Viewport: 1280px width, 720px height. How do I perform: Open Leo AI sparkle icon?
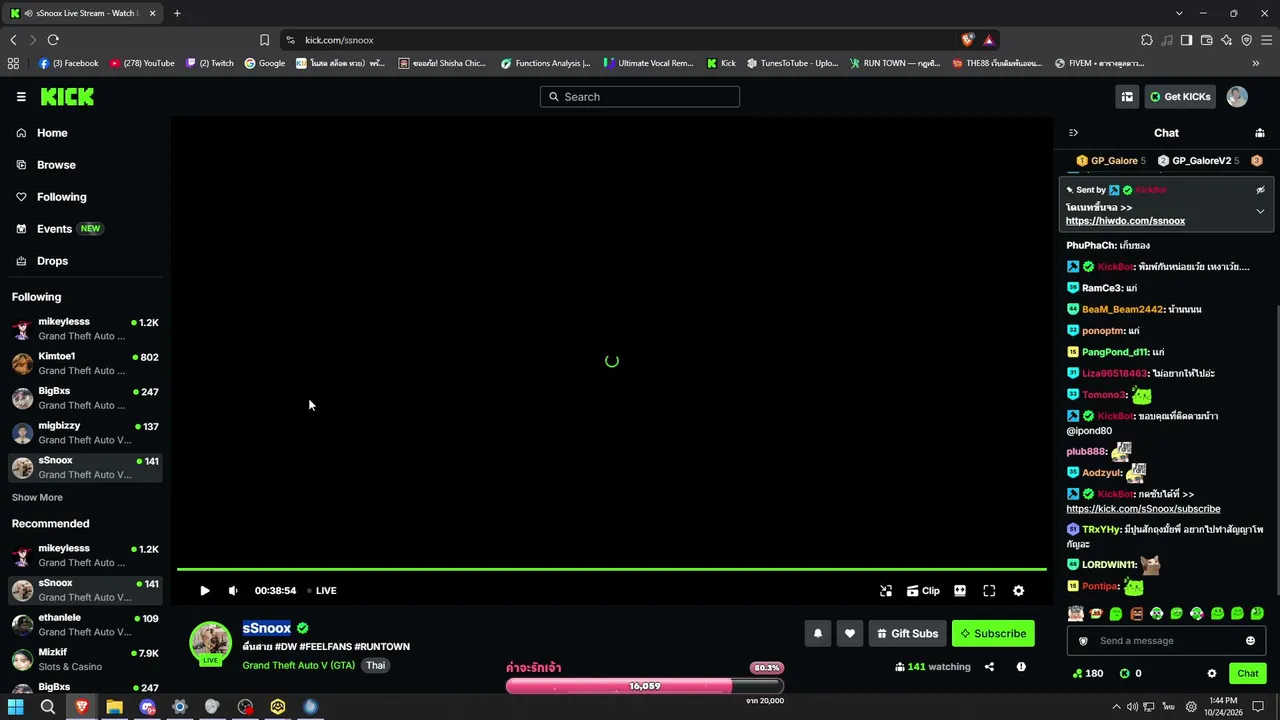click(x=1226, y=40)
